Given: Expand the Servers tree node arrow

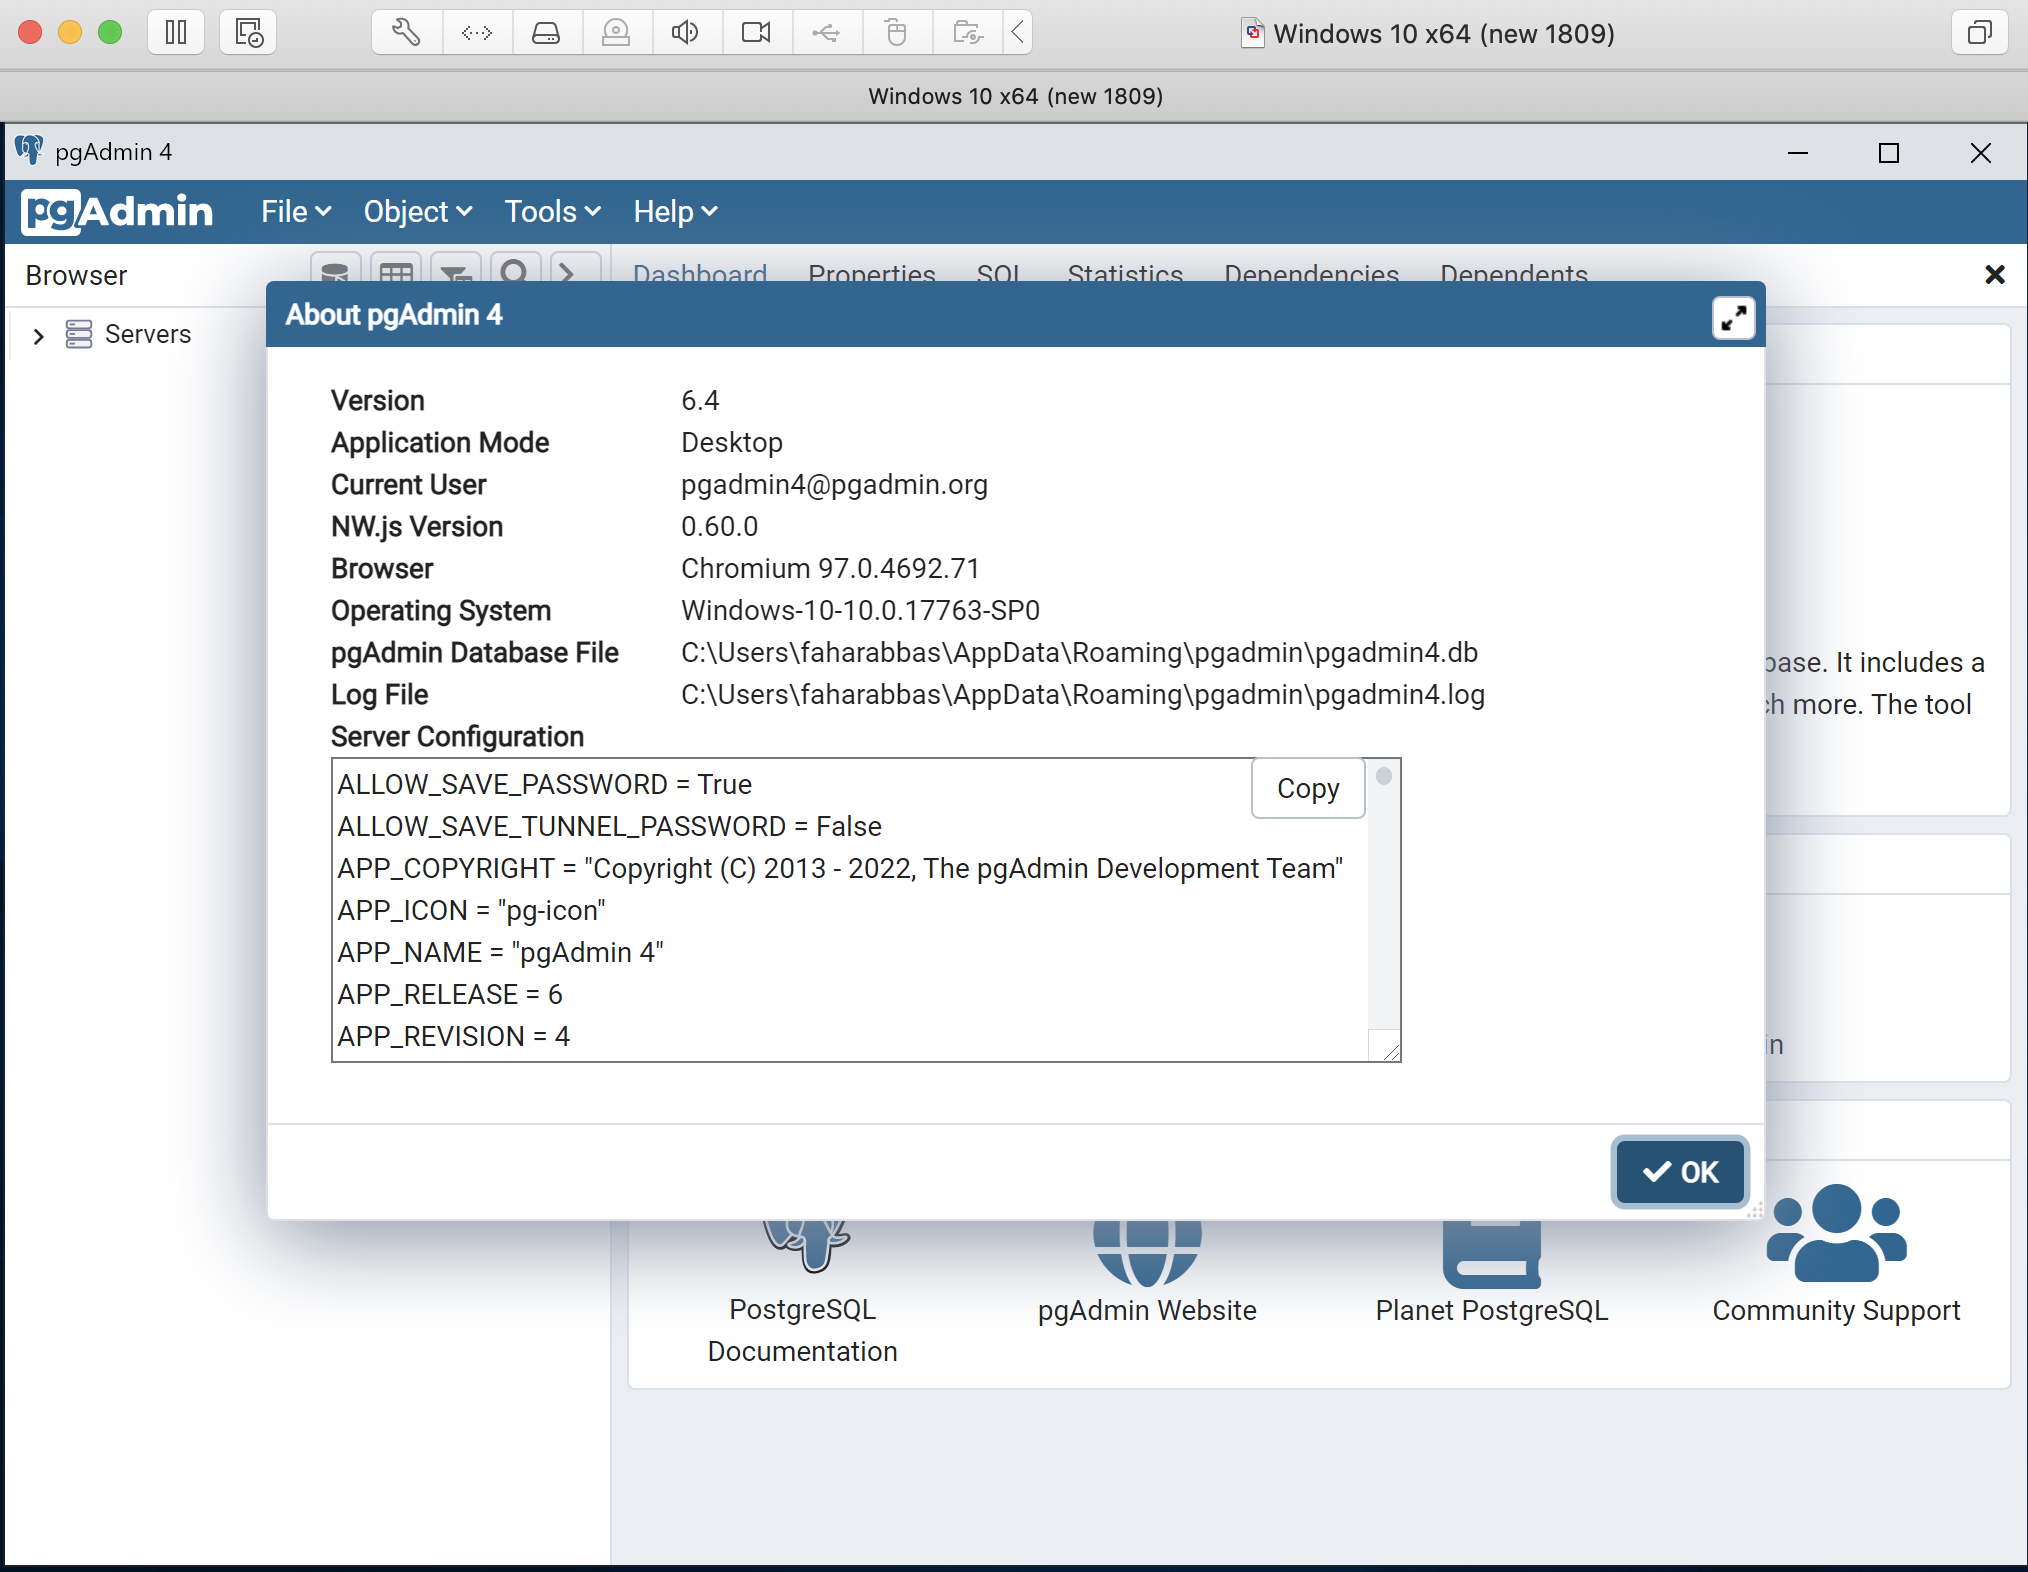Looking at the screenshot, I should [38, 336].
